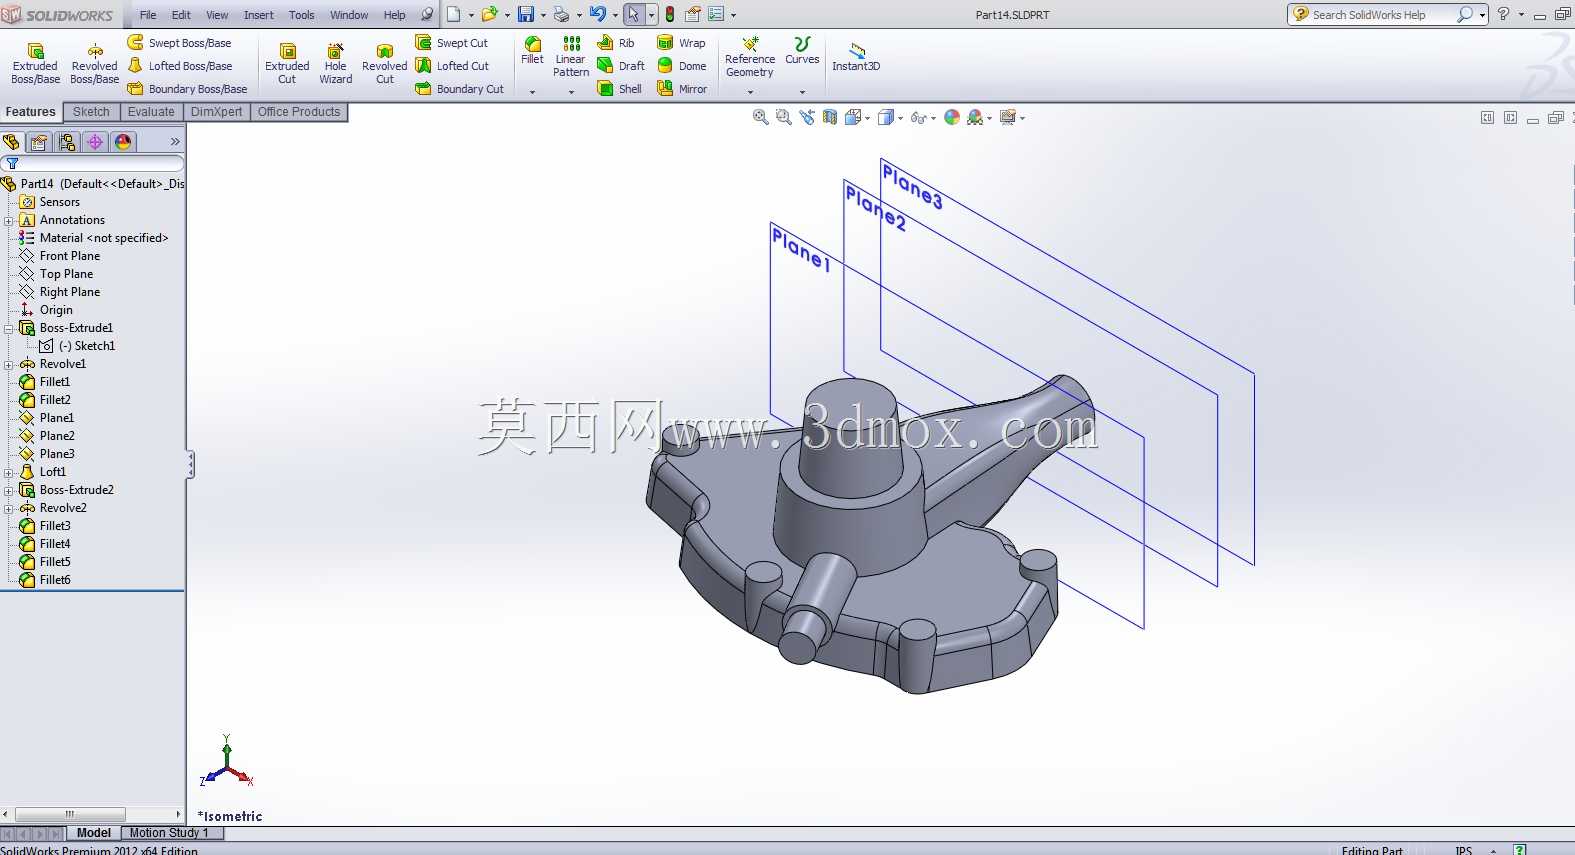Select the Boundary Cut tool
Image resolution: width=1575 pixels, height=855 pixels.
tap(460, 89)
